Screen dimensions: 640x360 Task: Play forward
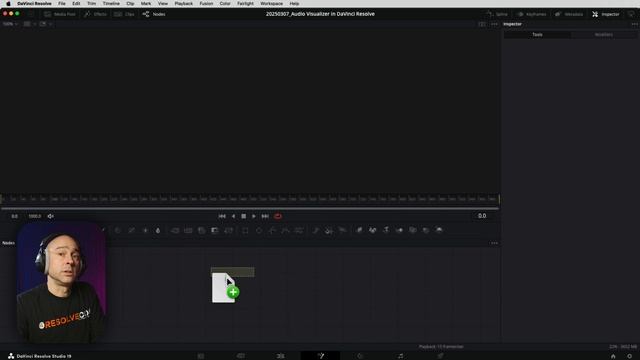(x=254, y=216)
